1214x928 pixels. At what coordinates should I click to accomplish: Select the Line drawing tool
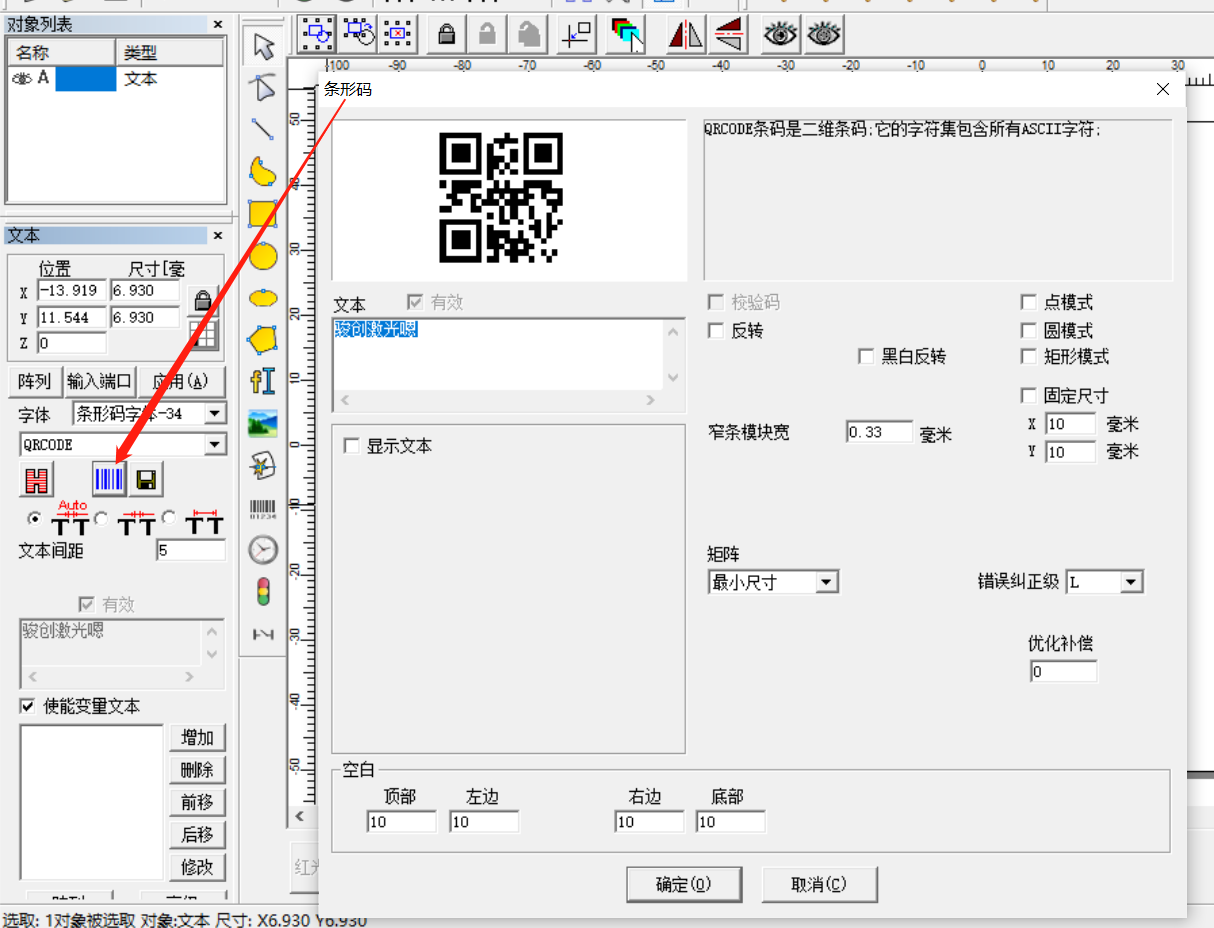click(263, 129)
